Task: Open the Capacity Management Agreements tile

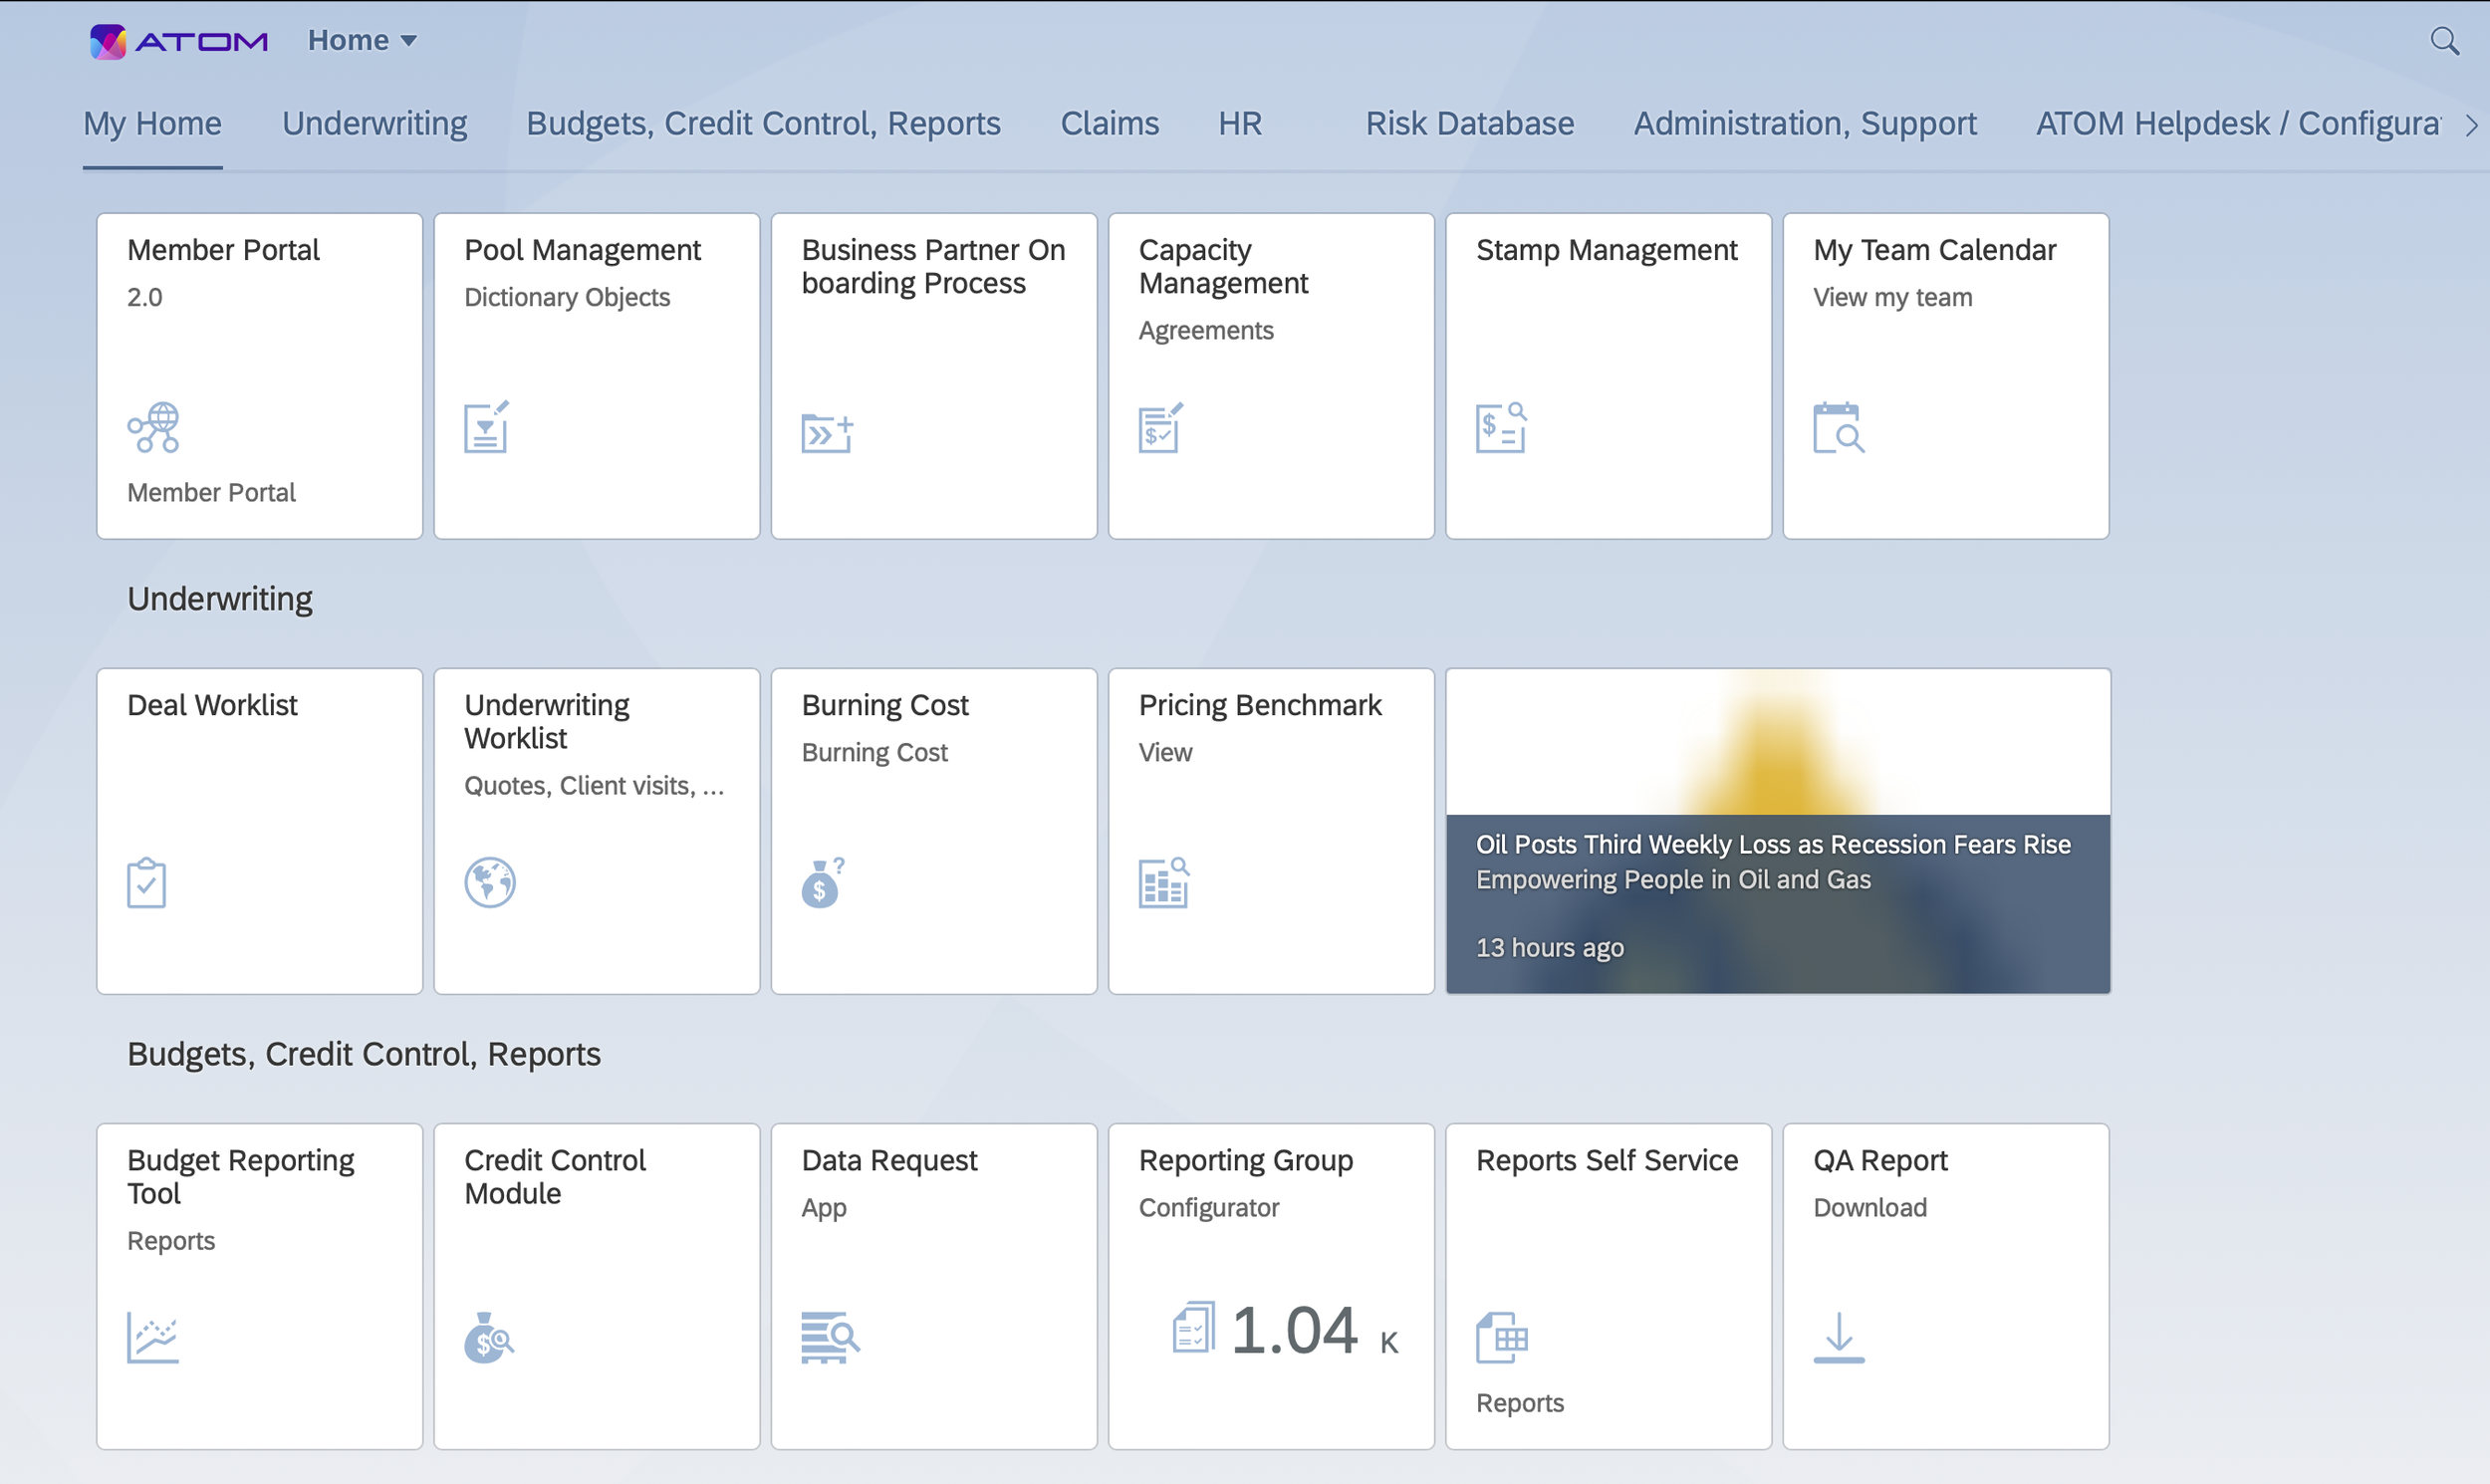Action: (x=1271, y=376)
